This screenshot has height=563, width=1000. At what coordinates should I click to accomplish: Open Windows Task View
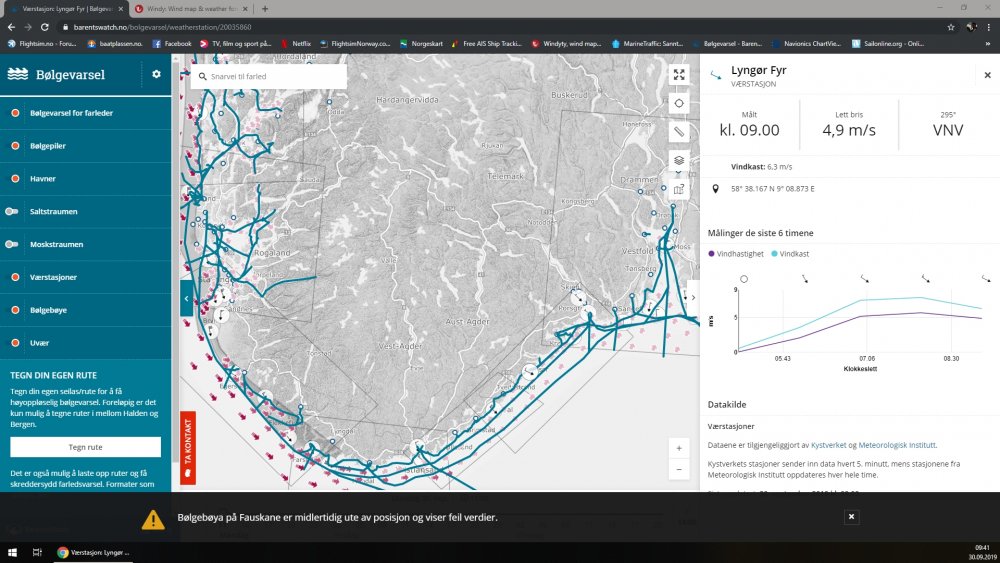37,552
